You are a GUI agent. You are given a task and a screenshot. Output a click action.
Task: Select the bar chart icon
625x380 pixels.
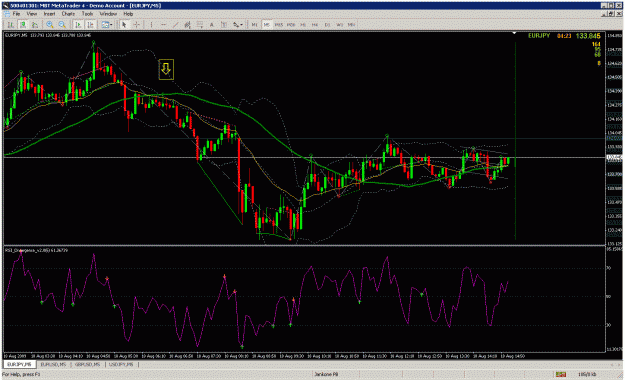tap(10, 25)
